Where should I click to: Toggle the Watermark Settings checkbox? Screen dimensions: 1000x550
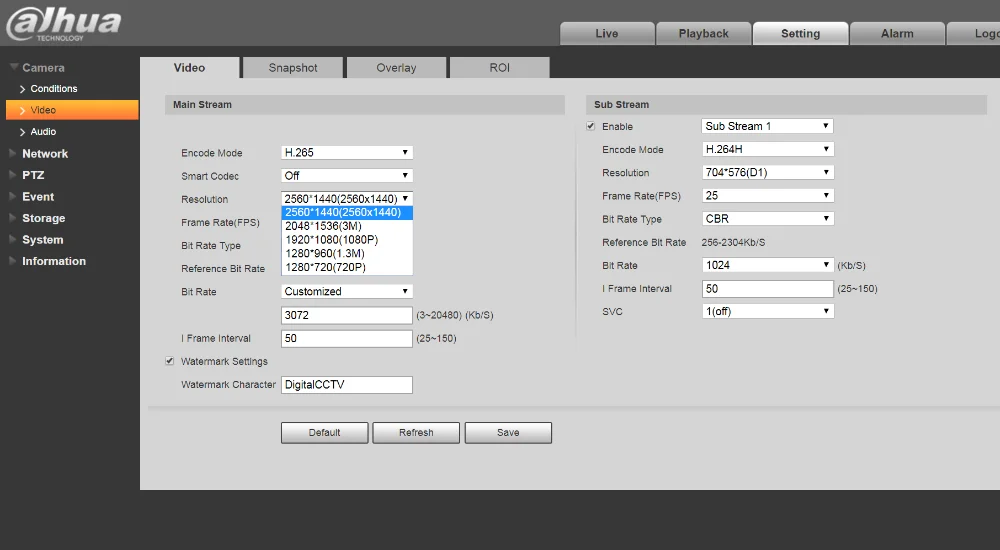click(170, 361)
